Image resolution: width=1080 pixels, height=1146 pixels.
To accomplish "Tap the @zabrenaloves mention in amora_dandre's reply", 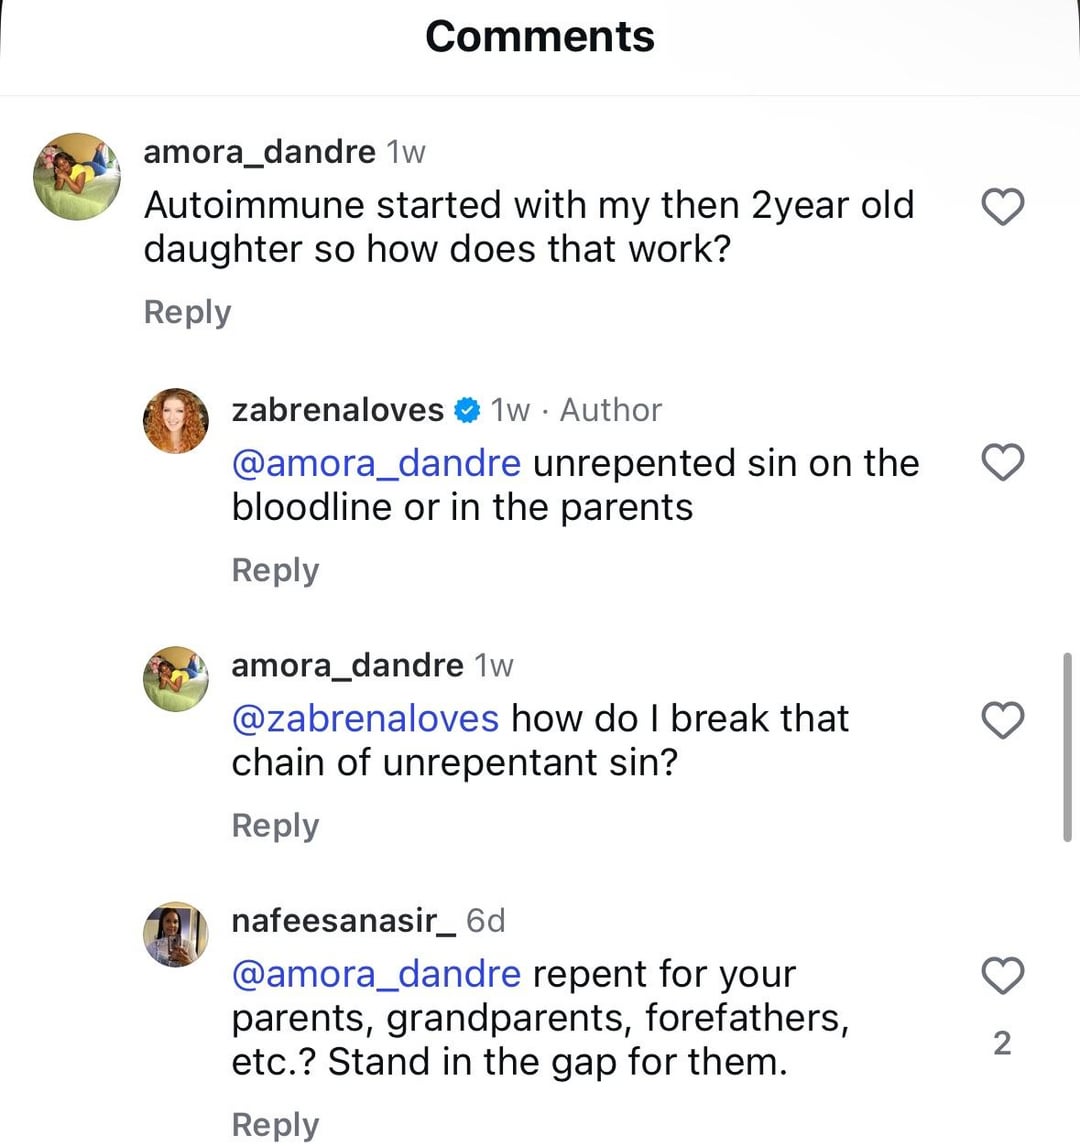I will pos(365,719).
